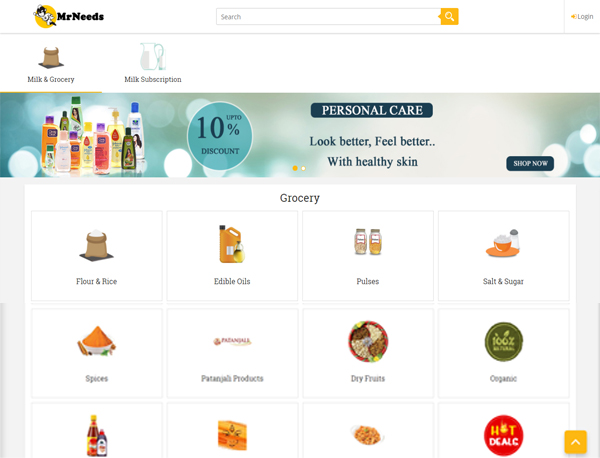Select the Edible Oils icon
Screen dimensions: 600x458
tap(232, 244)
